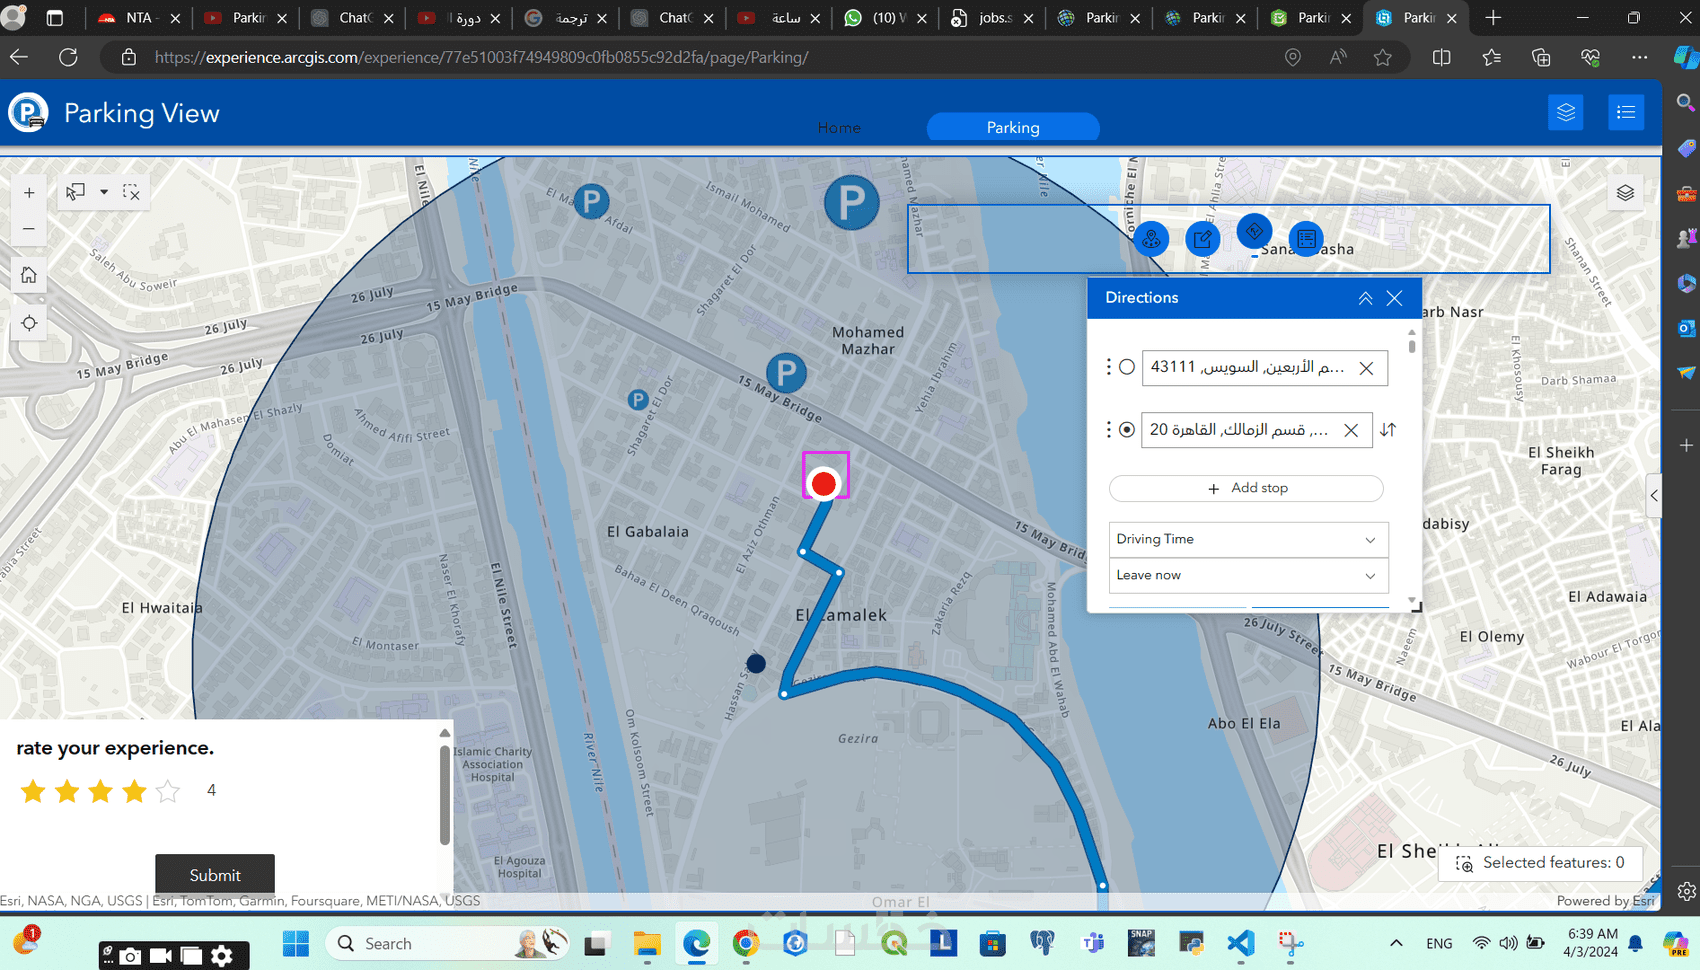Expand the select tool options arrow
1700x970 pixels.
(104, 192)
